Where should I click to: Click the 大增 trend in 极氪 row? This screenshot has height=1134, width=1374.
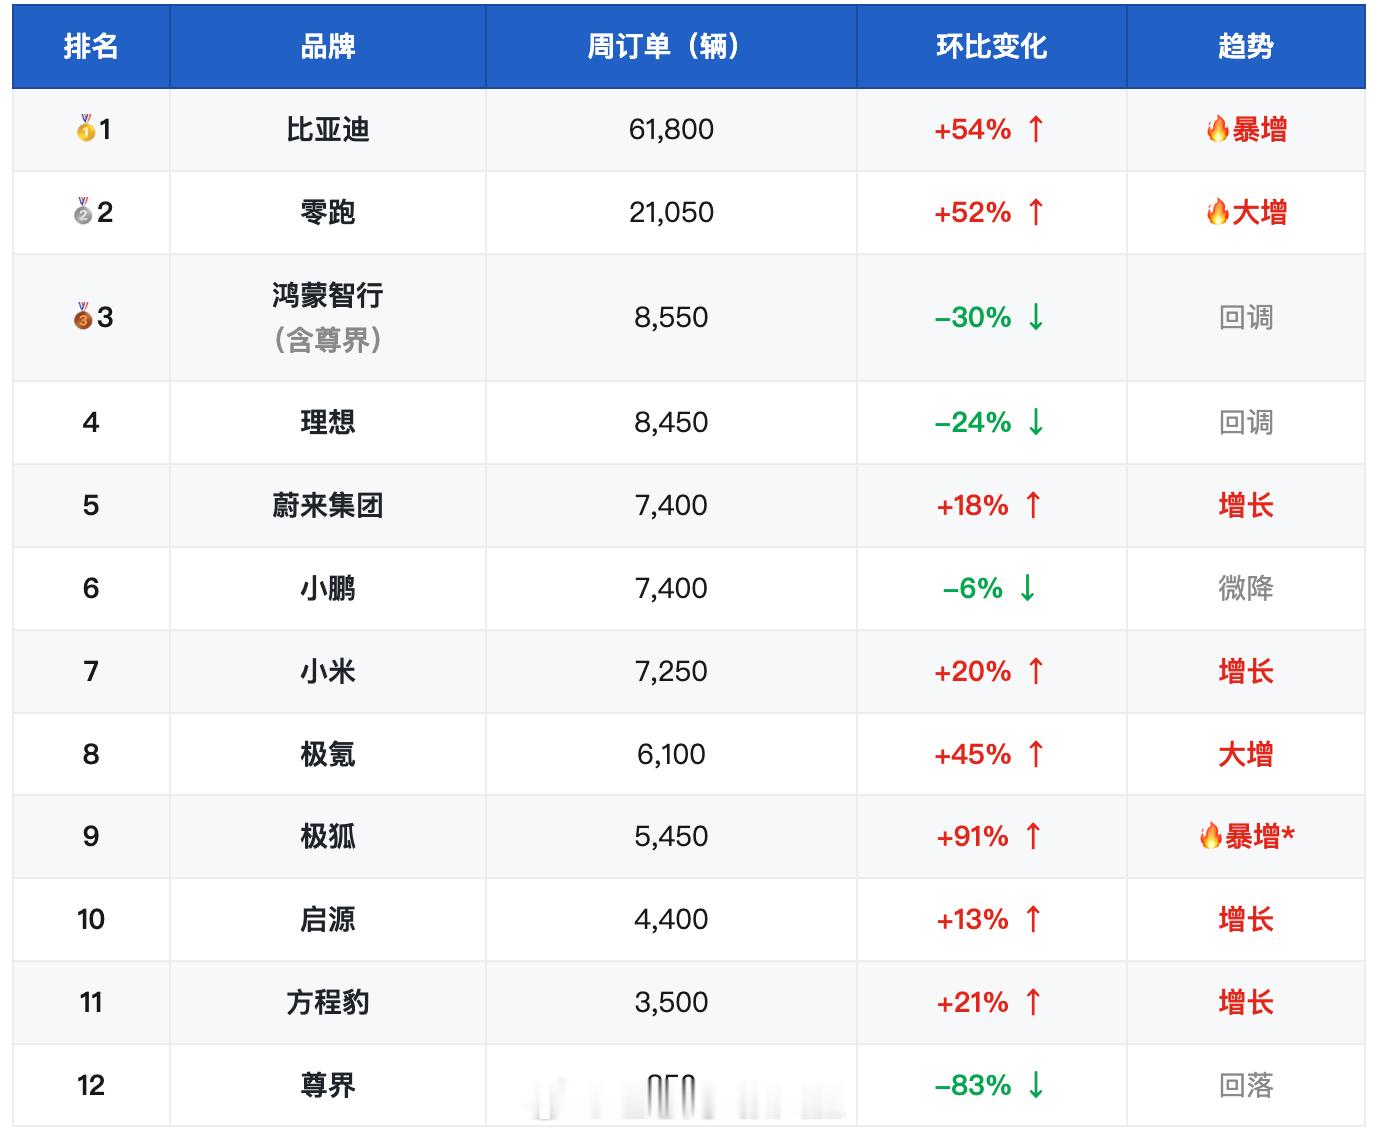pyautogui.click(x=1246, y=754)
